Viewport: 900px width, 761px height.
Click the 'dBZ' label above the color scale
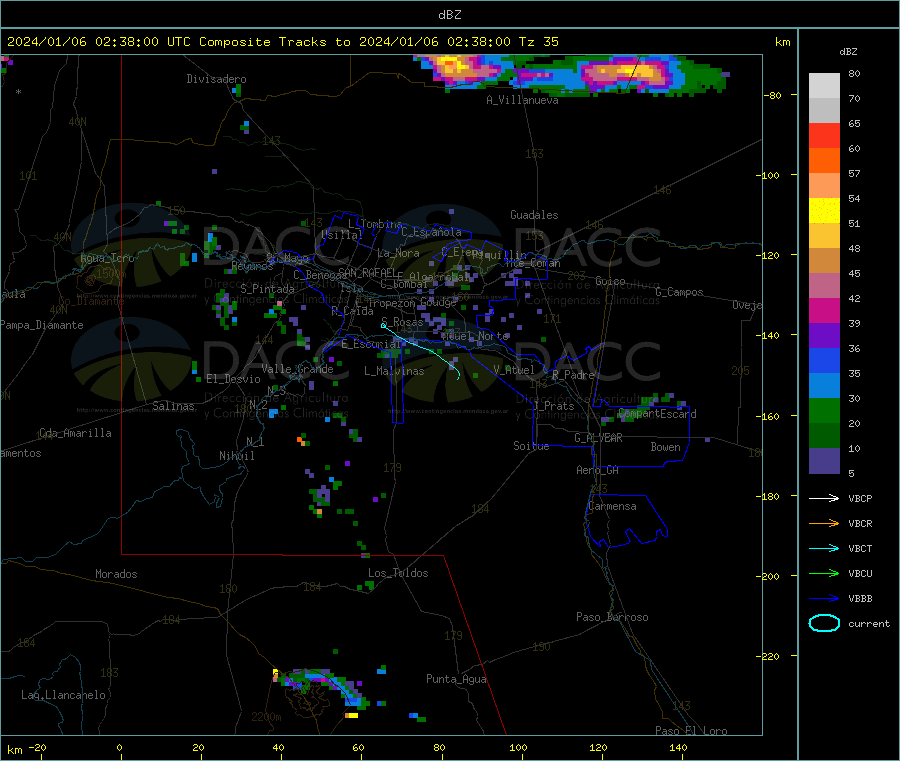[x=848, y=52]
